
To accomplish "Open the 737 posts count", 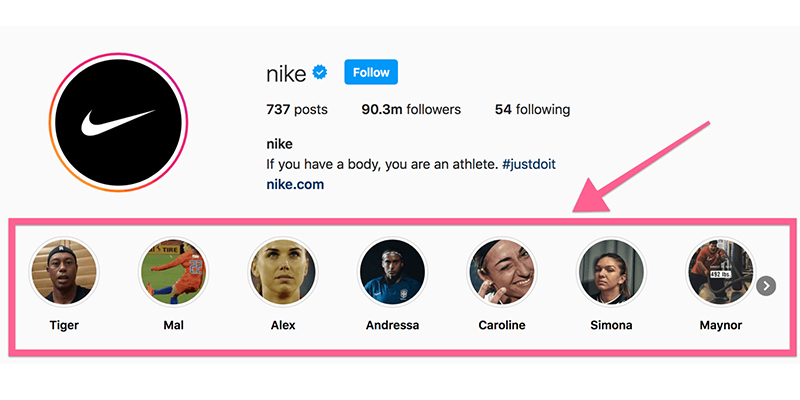I will 299,110.
